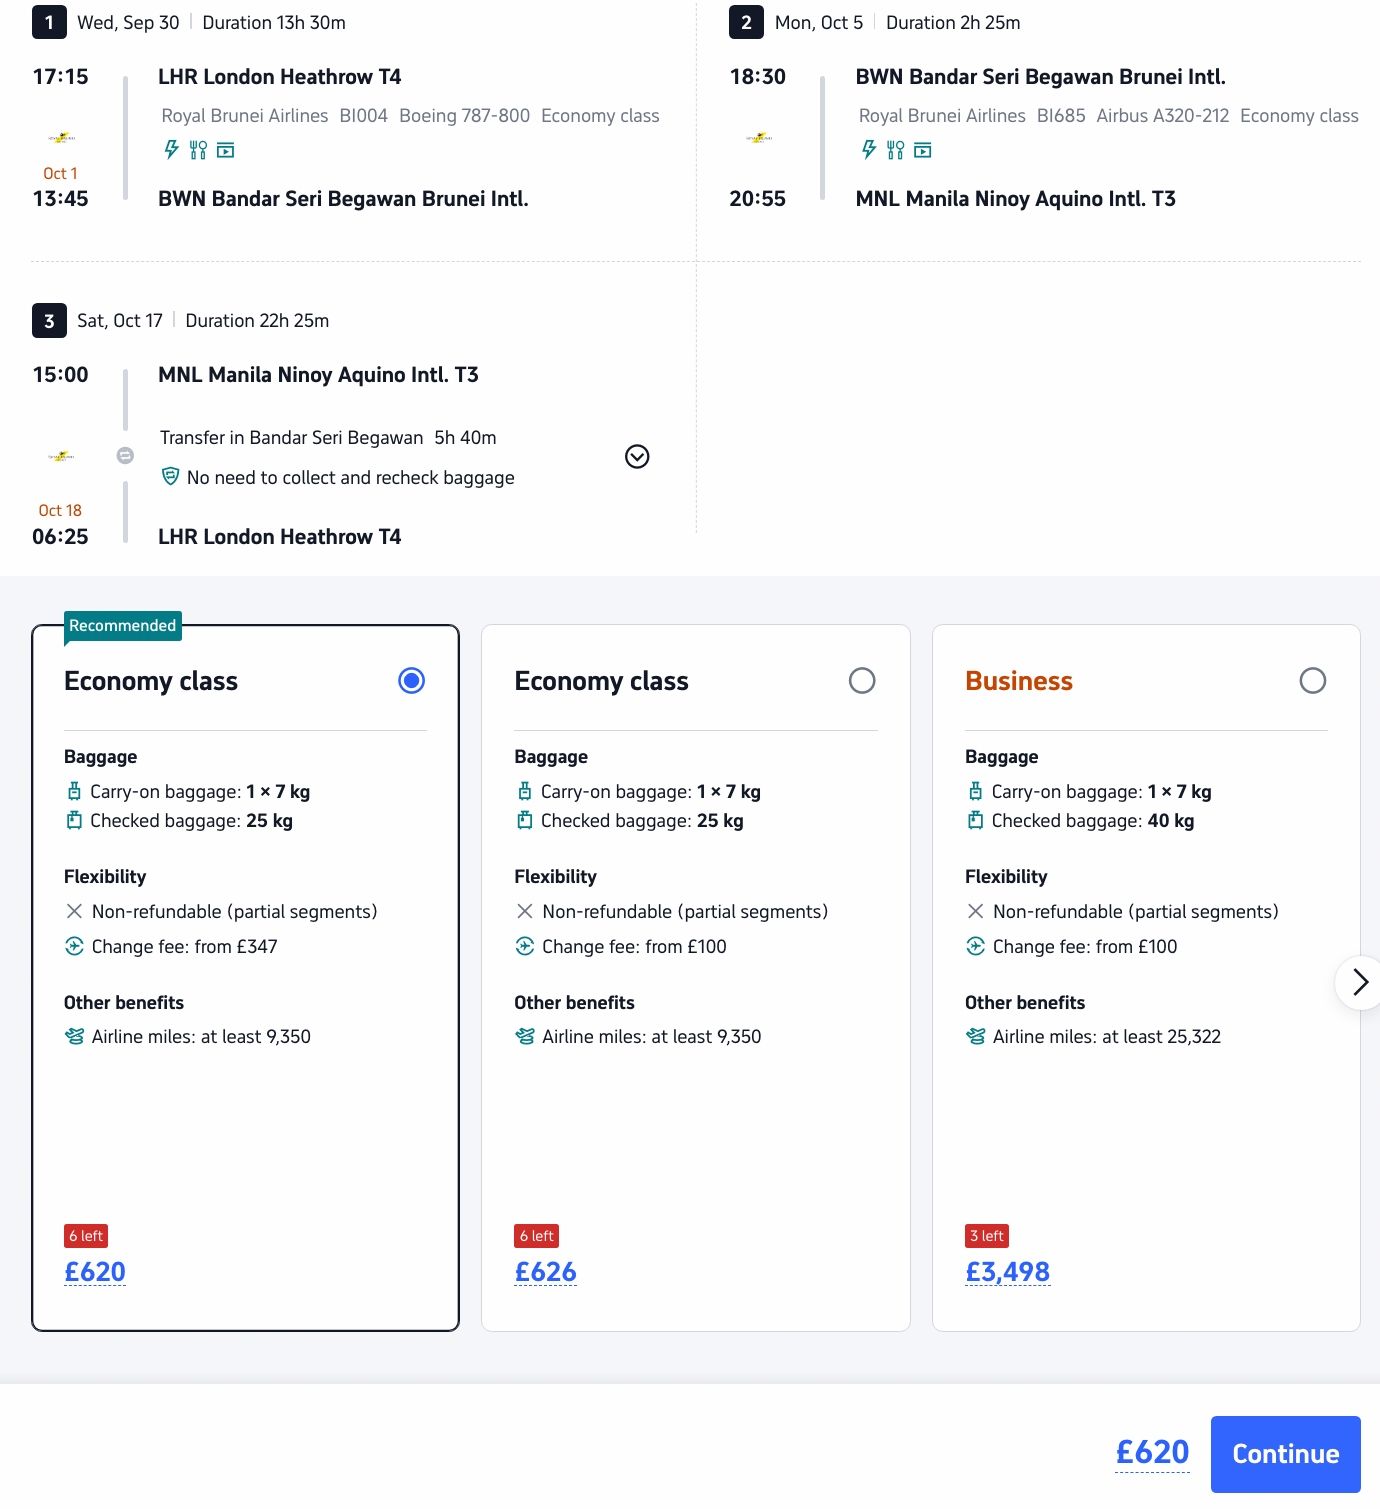
Task: Click the Continue button
Action: 1285,1454
